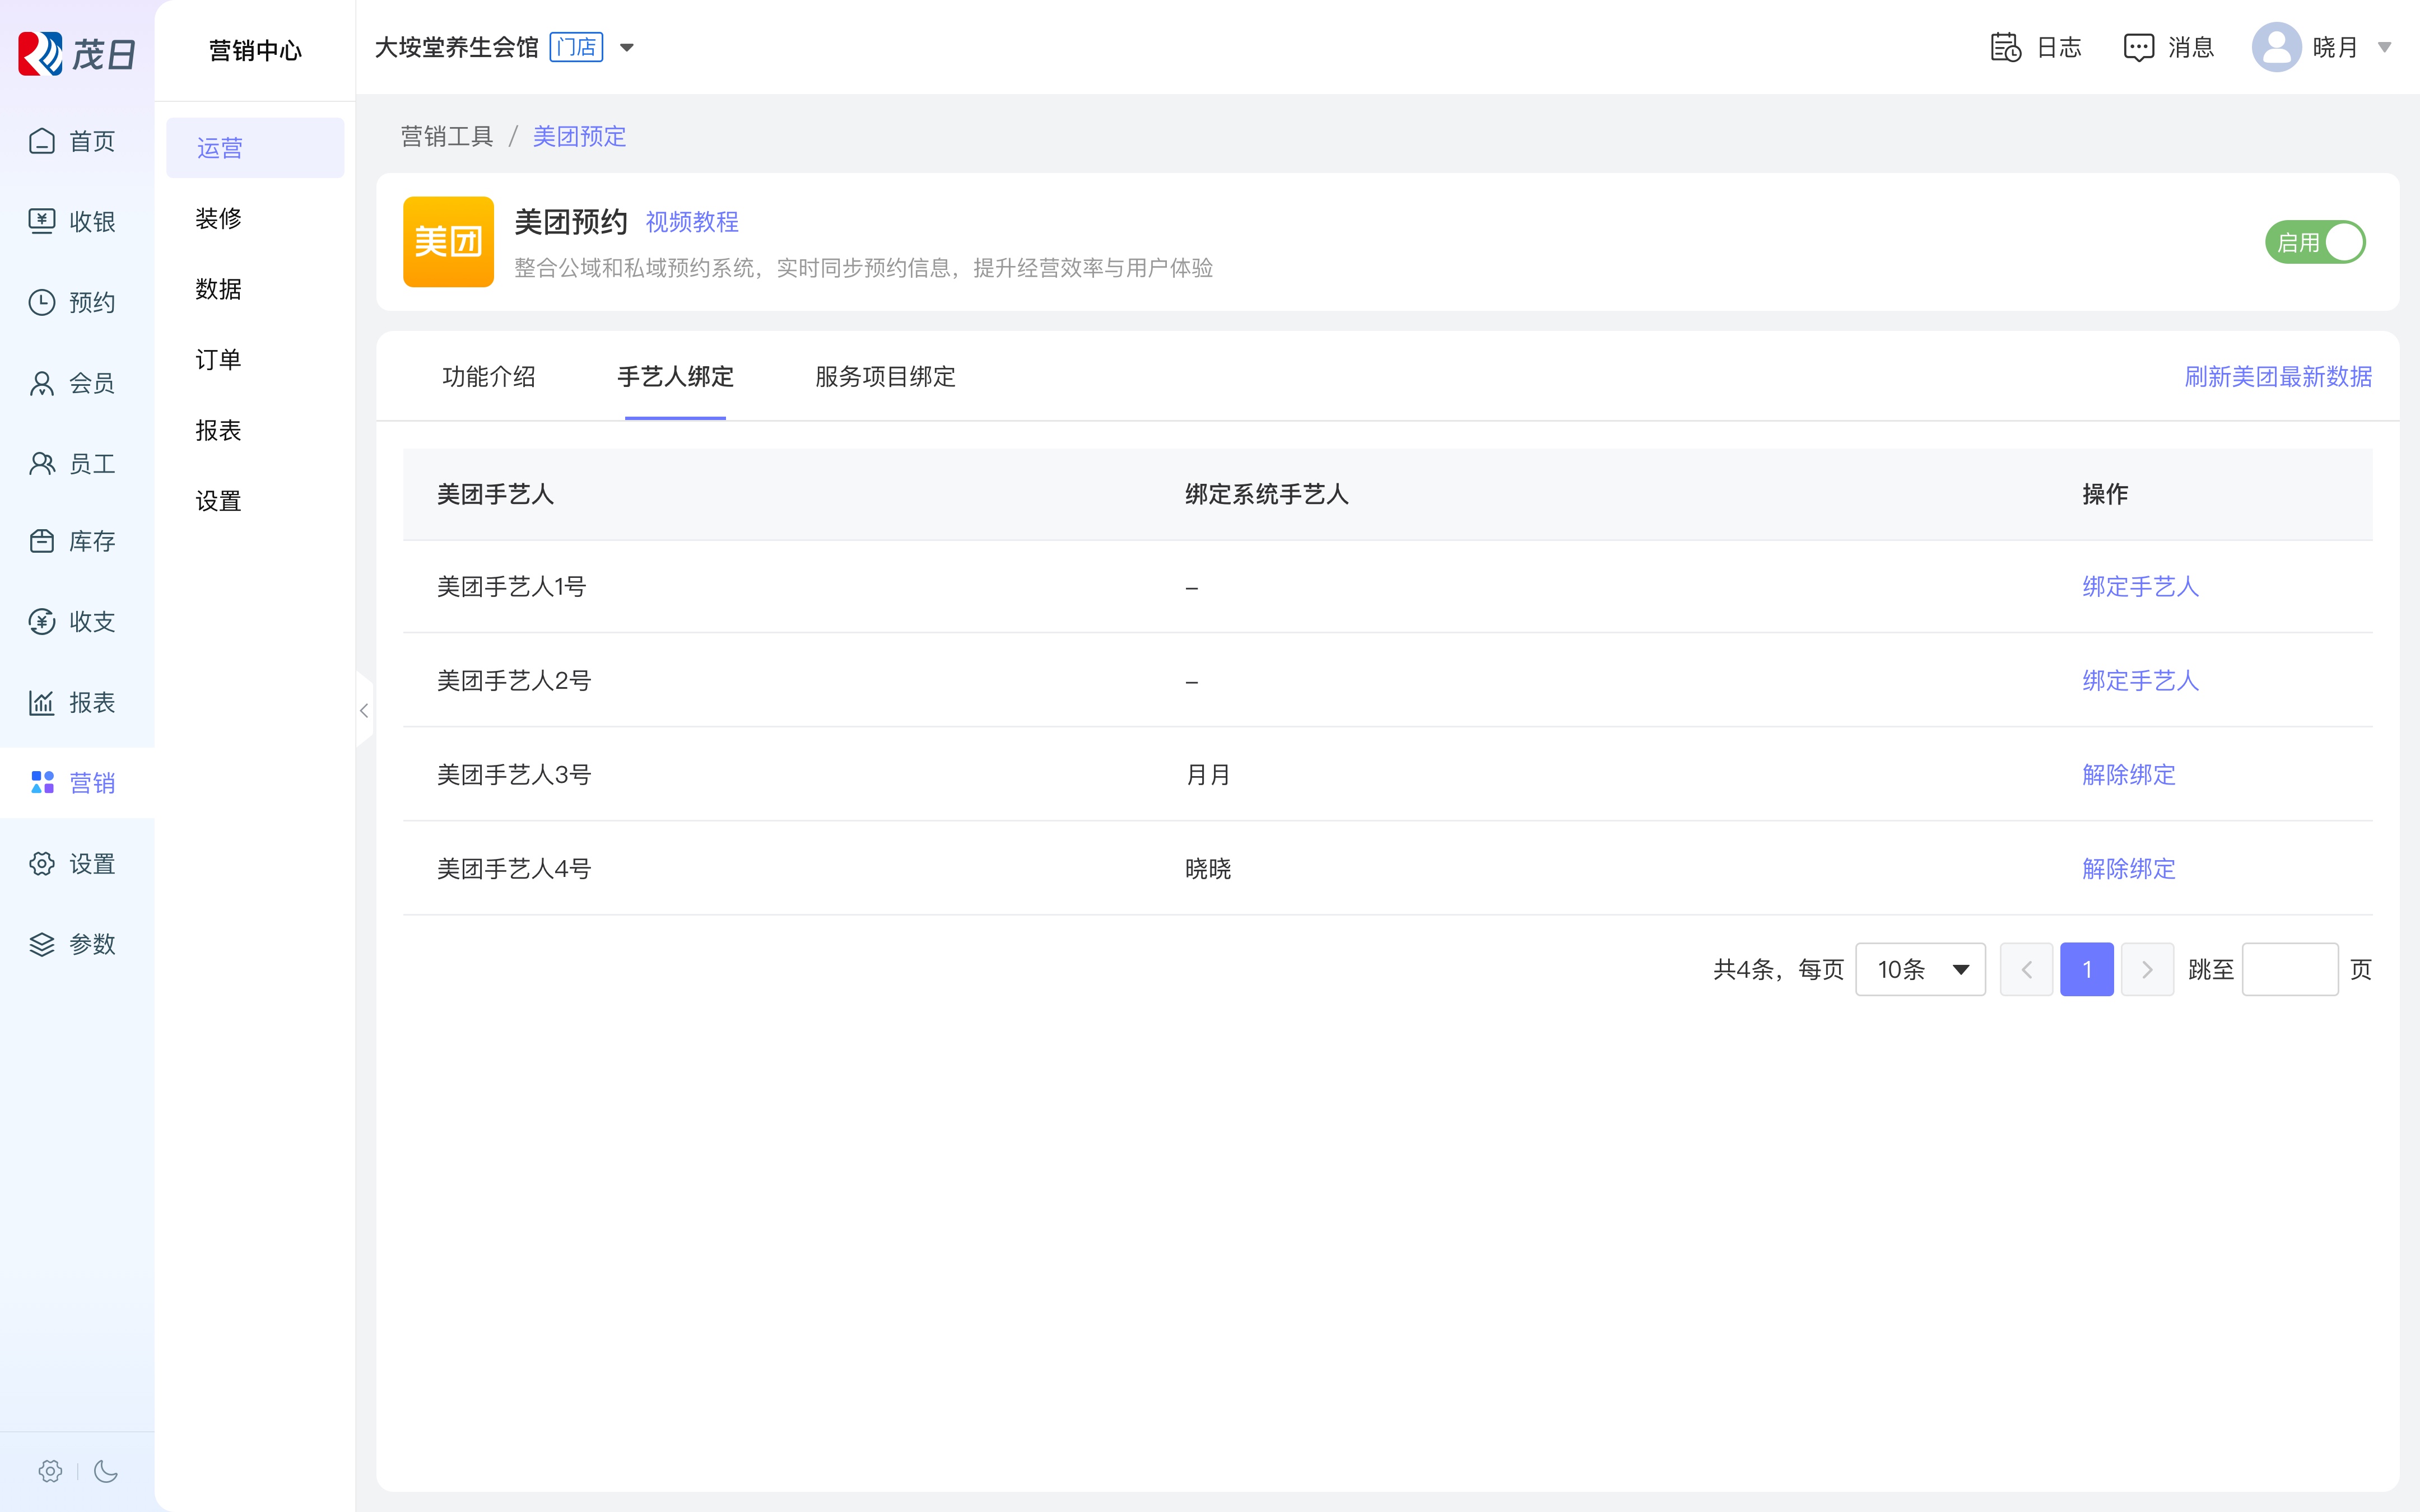Open the 晓月 user account dropdown
Screen dimensions: 2420x1512
tap(2384, 47)
